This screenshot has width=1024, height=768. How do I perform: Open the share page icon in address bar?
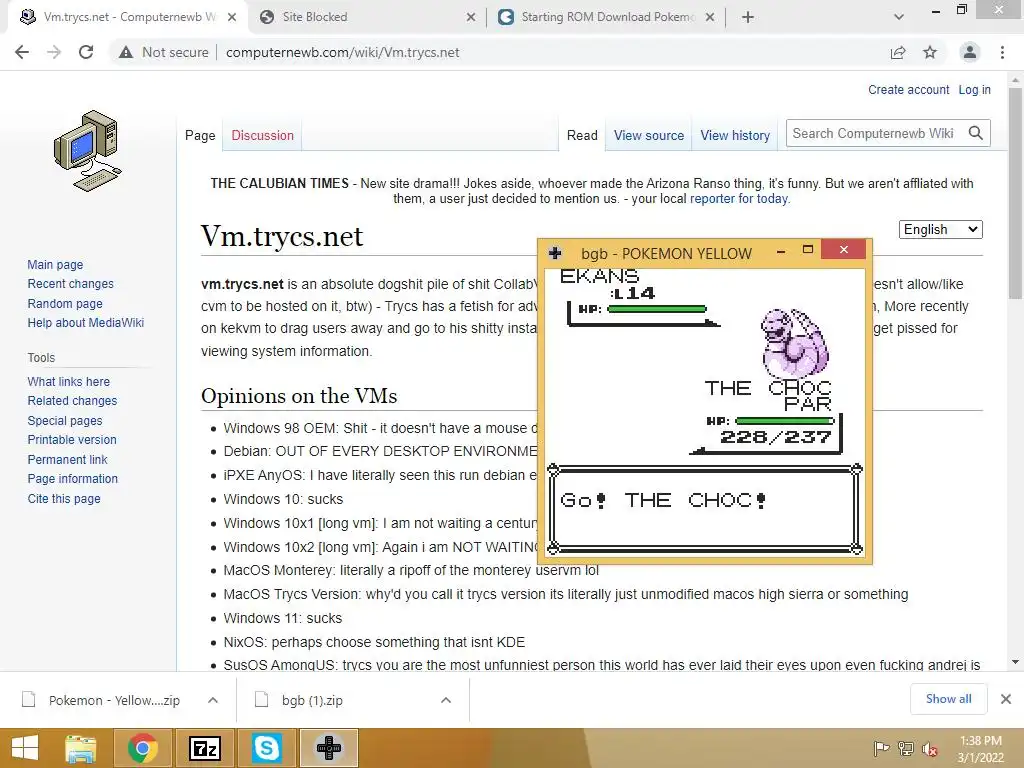(x=898, y=52)
